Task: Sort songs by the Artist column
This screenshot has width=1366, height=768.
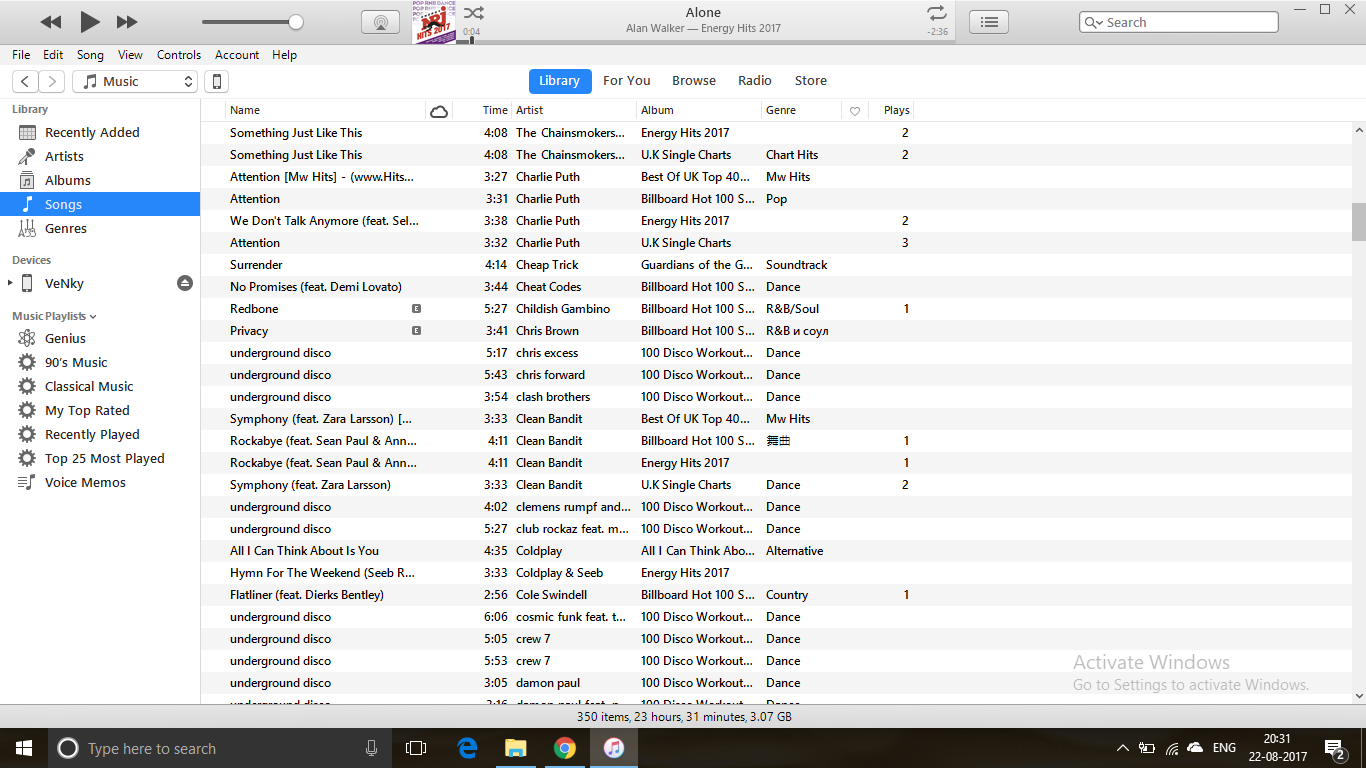Action: pos(574,110)
